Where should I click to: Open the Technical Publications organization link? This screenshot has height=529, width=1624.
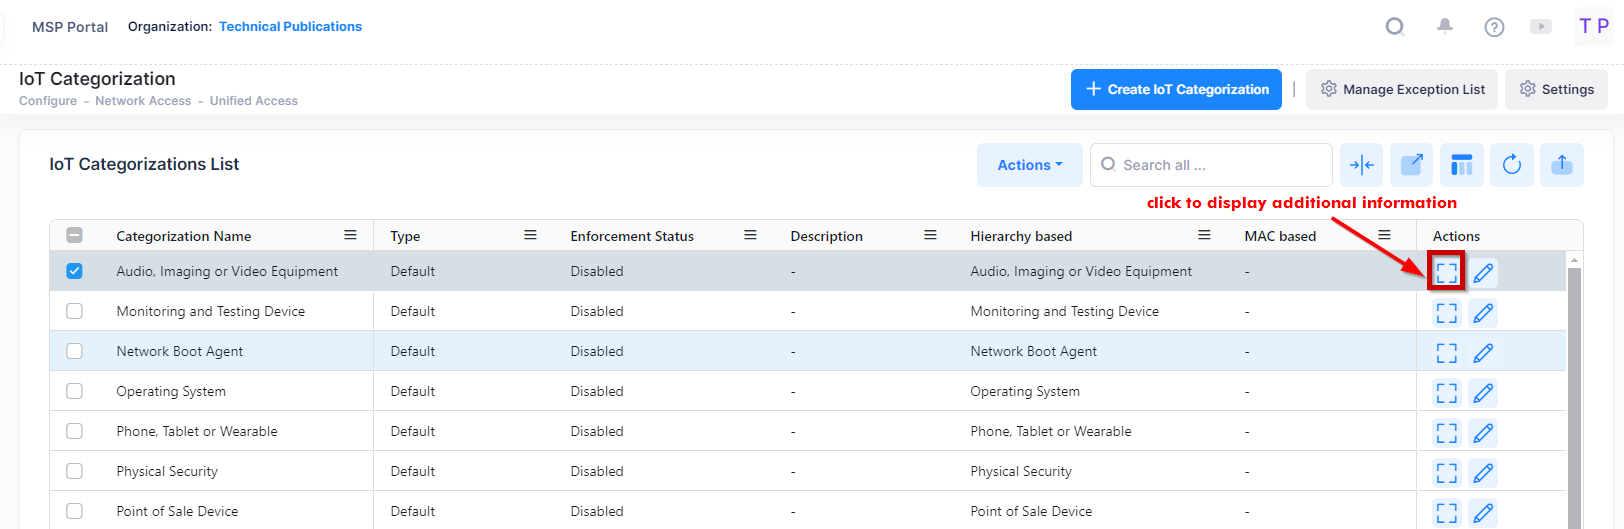[290, 27]
